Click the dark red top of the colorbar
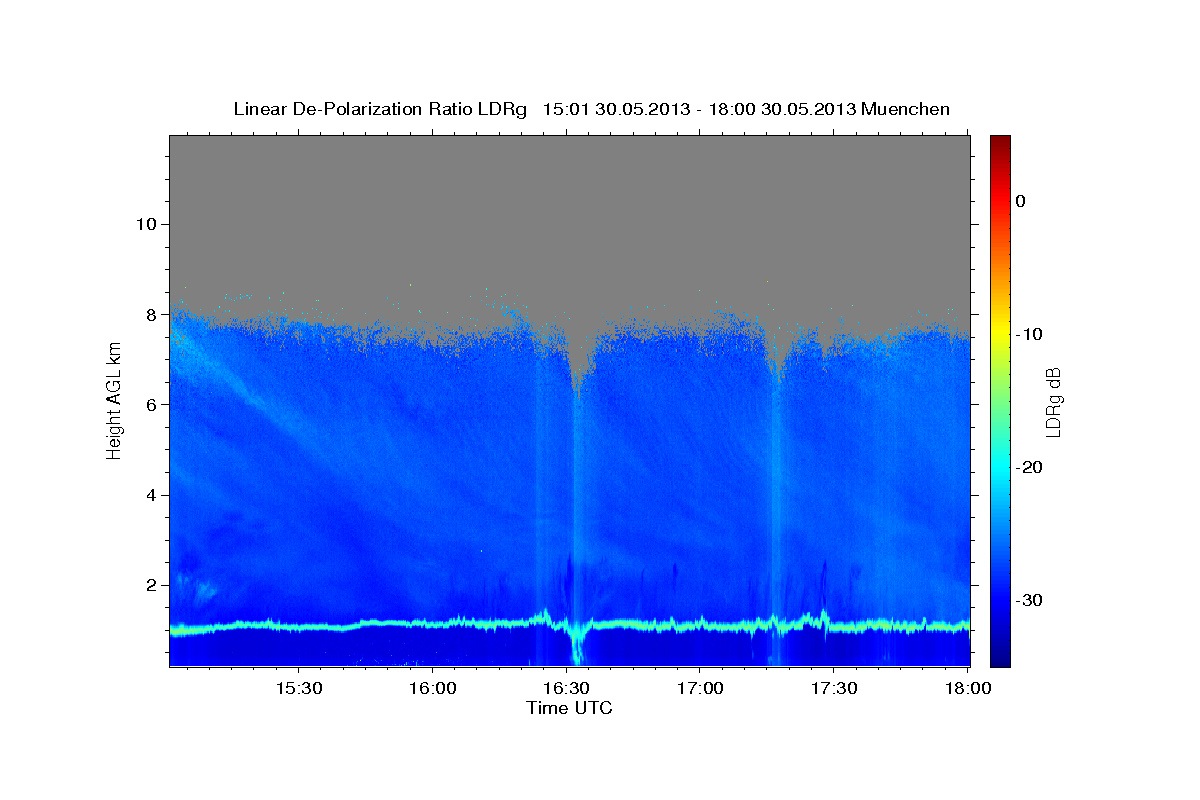 [1000, 142]
